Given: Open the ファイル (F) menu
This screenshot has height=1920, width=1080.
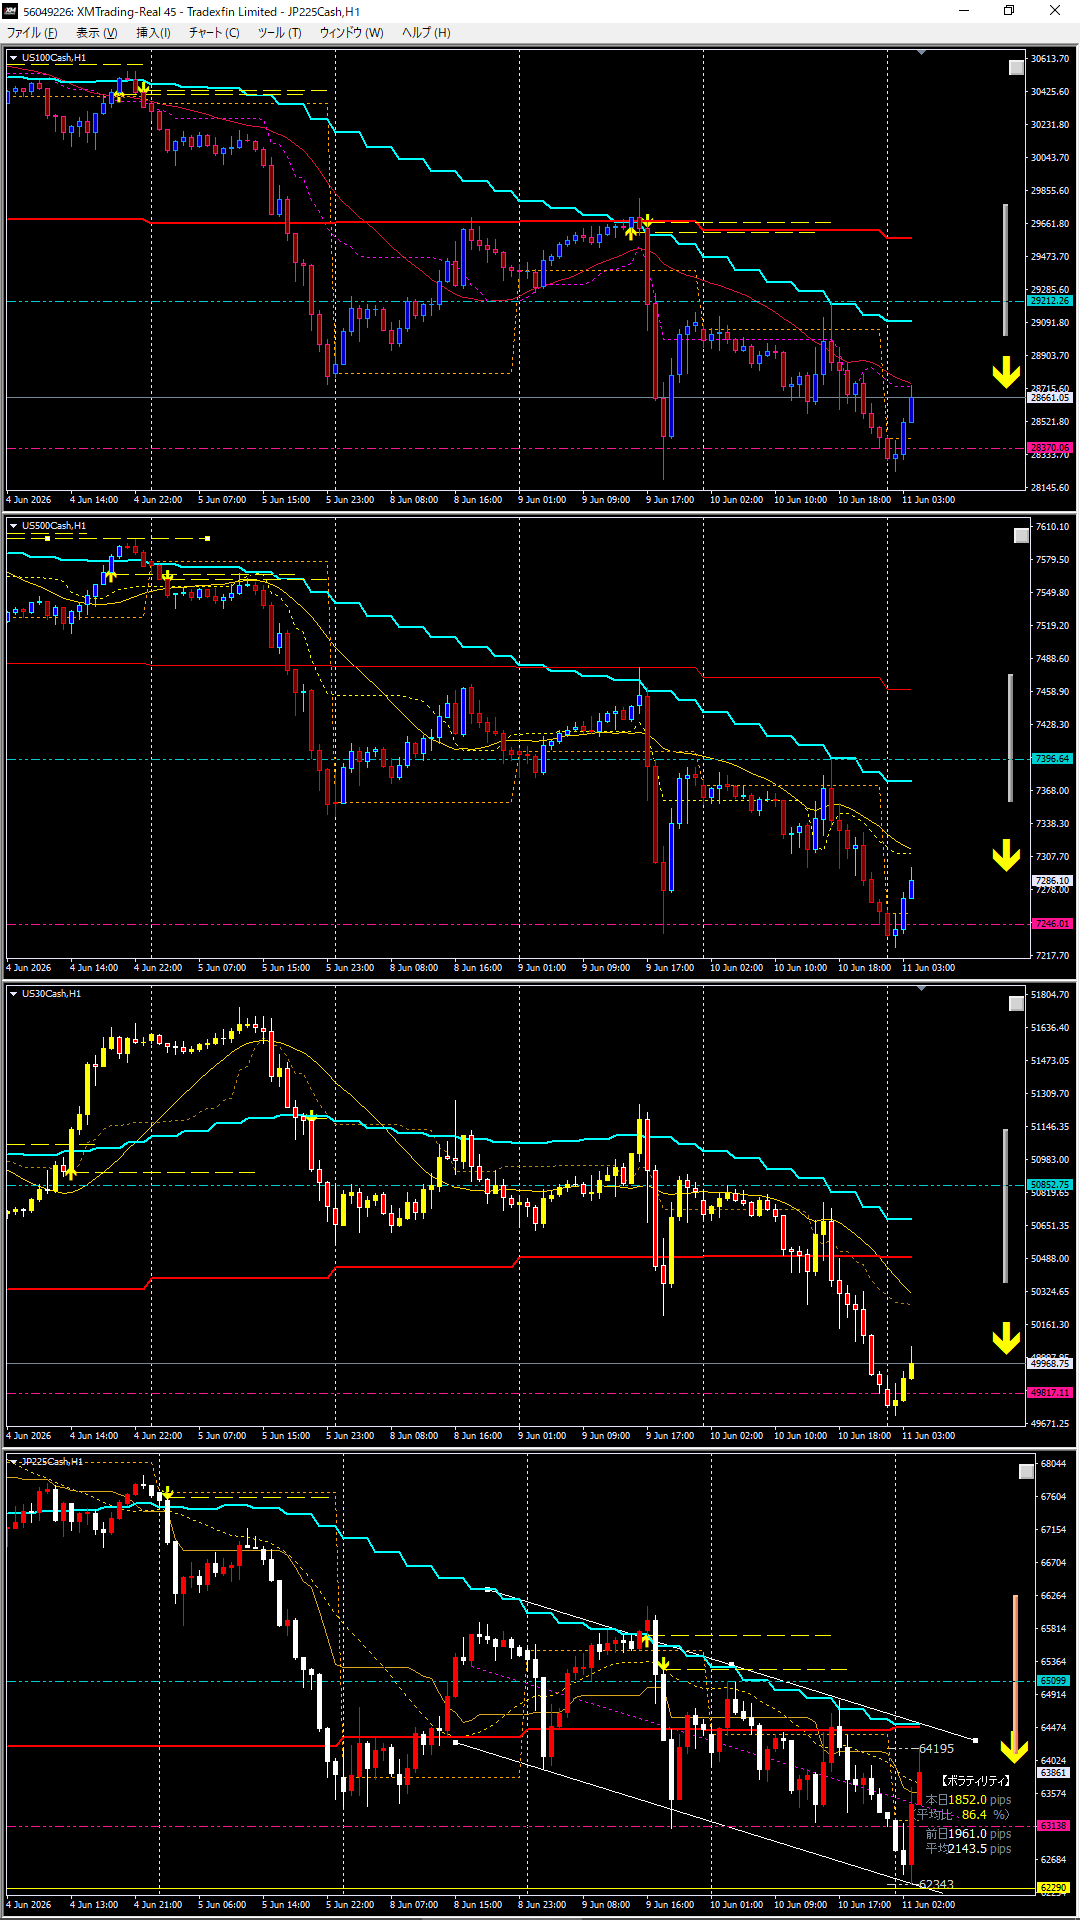Looking at the screenshot, I should pyautogui.click(x=32, y=33).
